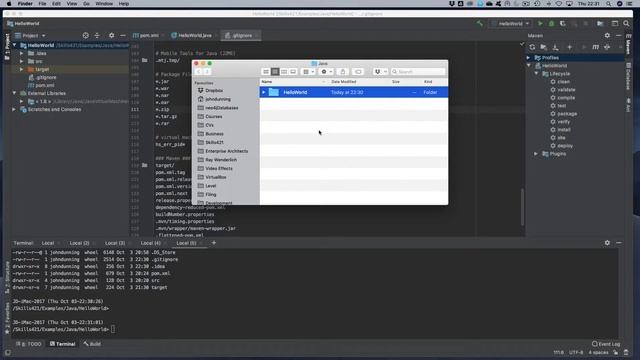Click locate-in-project target icon
The width and height of the screenshot is (640, 360).
[85, 36]
